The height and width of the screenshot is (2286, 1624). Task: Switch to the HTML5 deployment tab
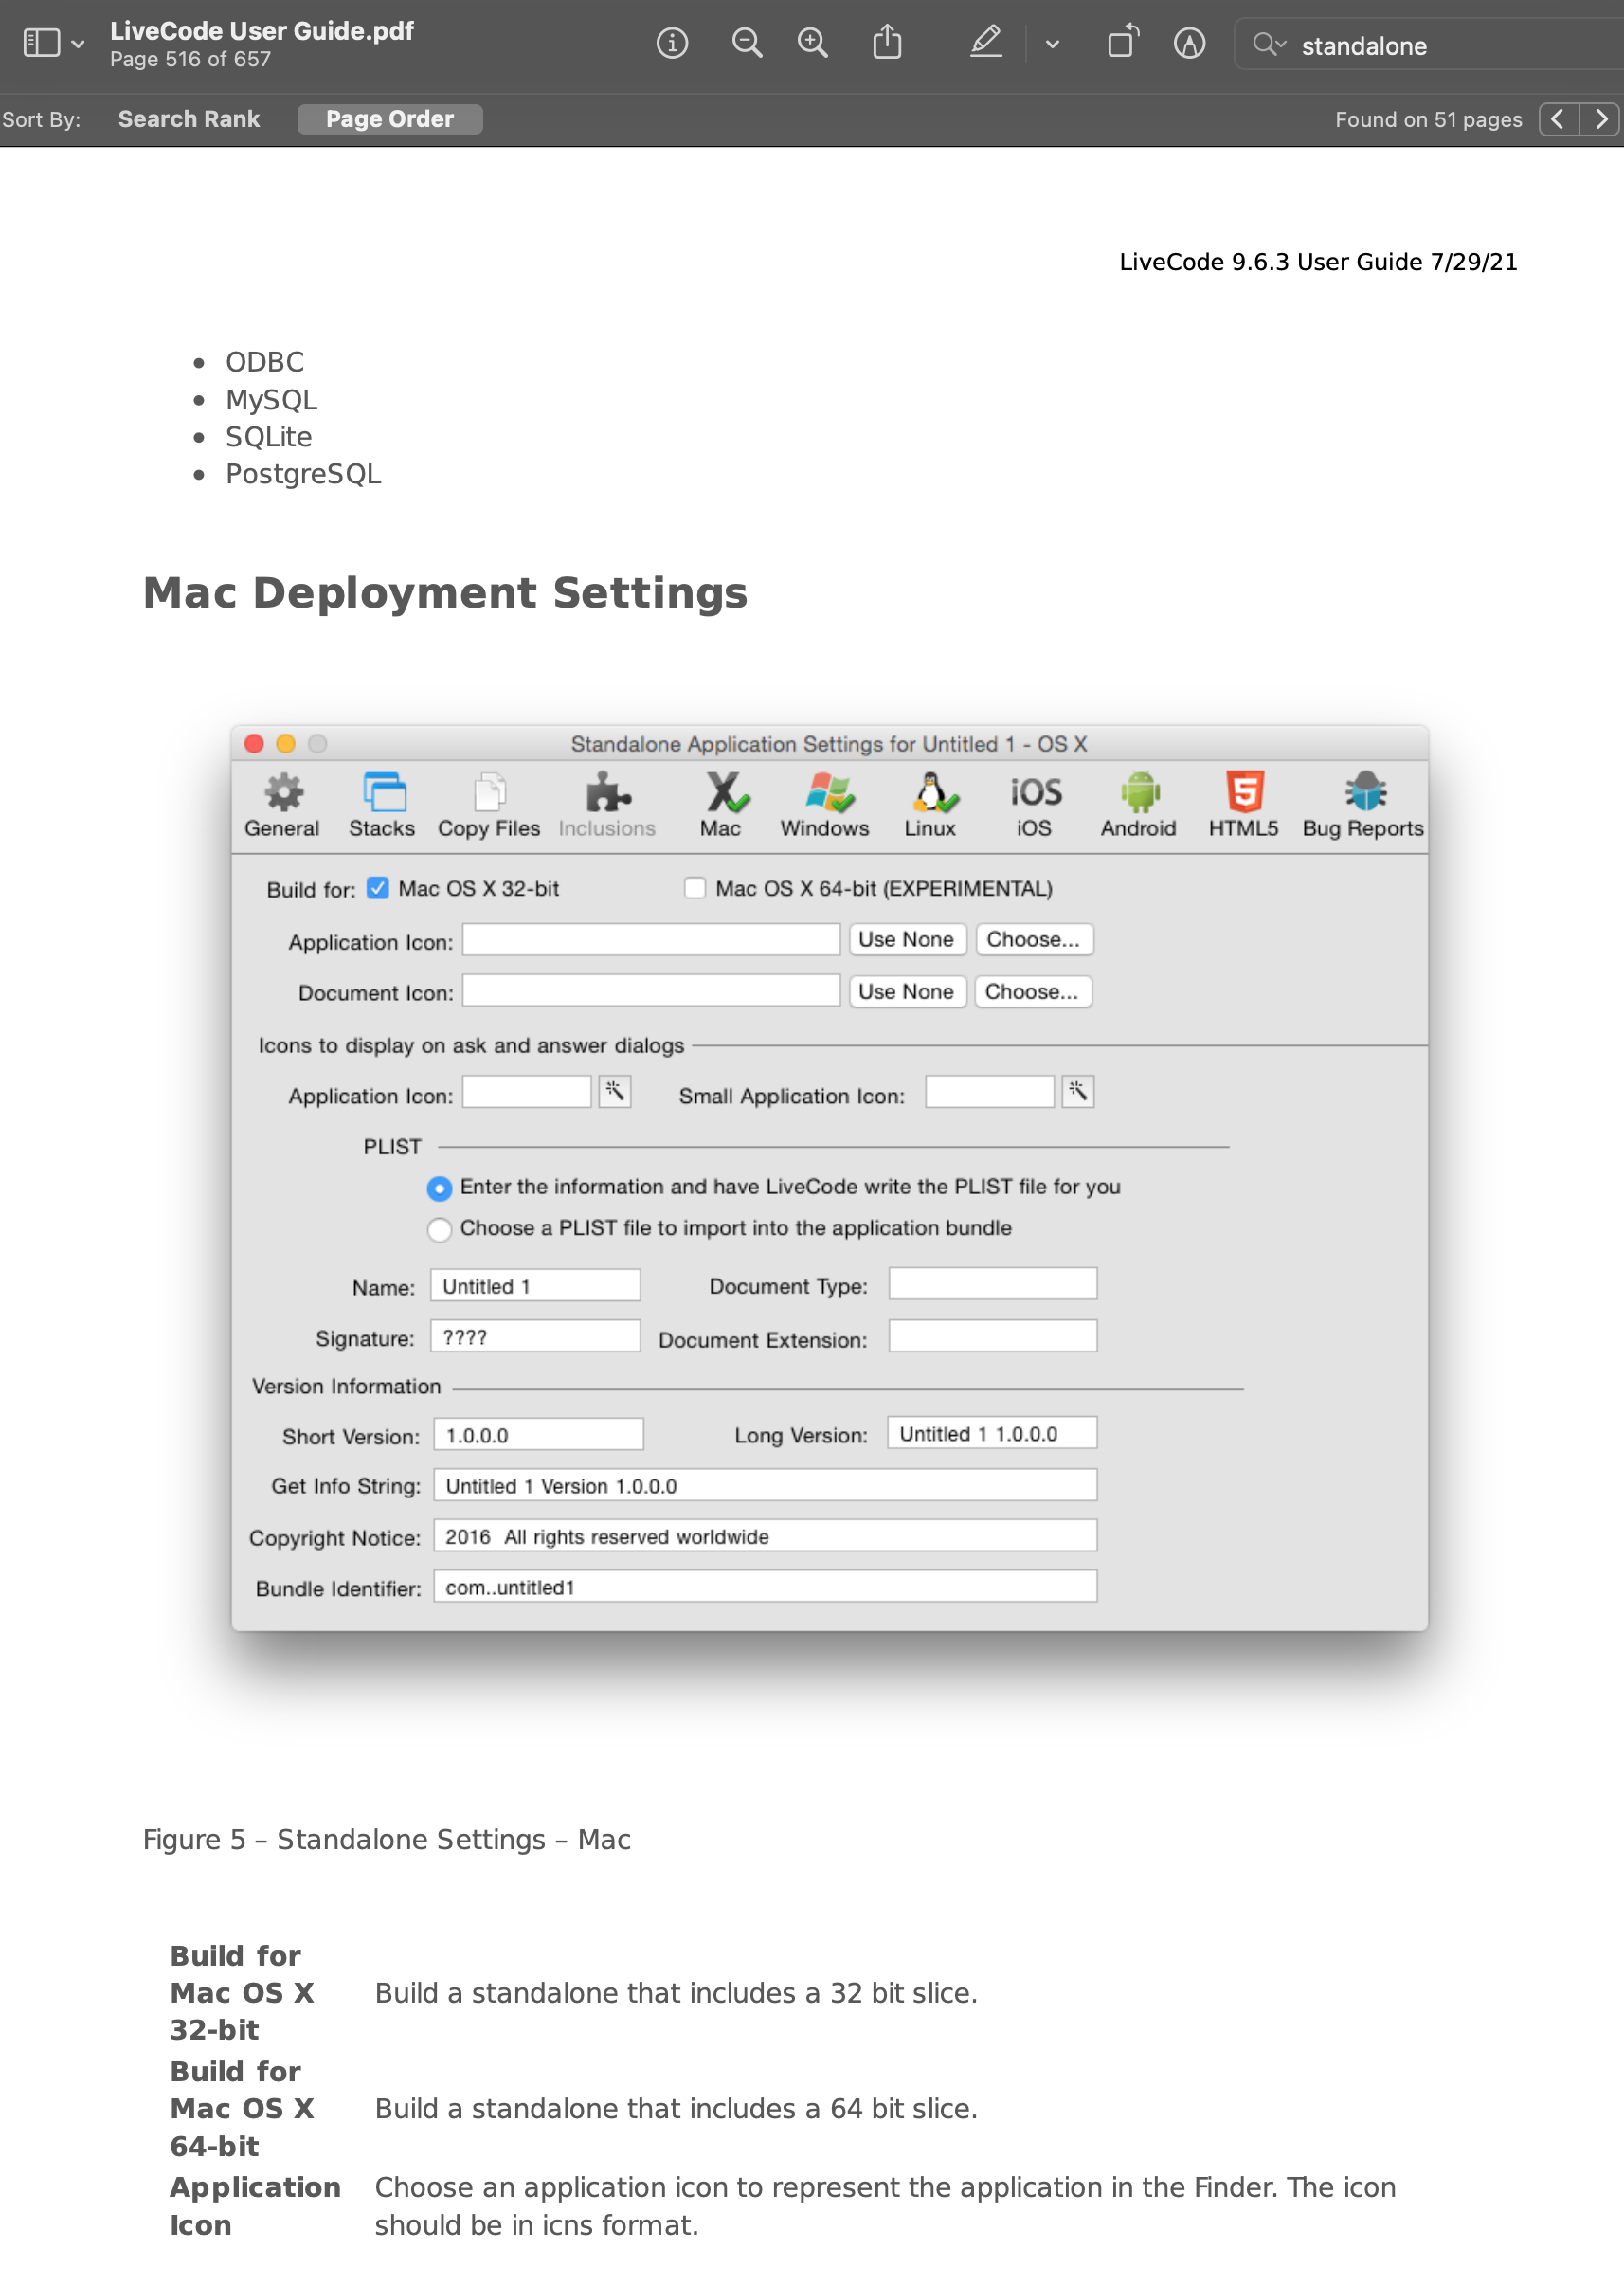pyautogui.click(x=1243, y=805)
